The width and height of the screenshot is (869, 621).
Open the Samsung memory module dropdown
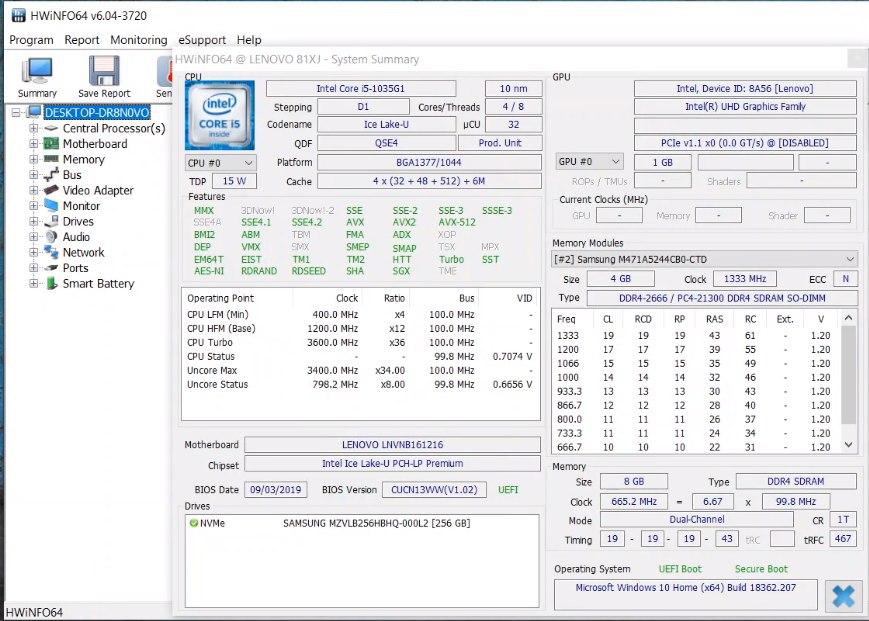click(705, 259)
